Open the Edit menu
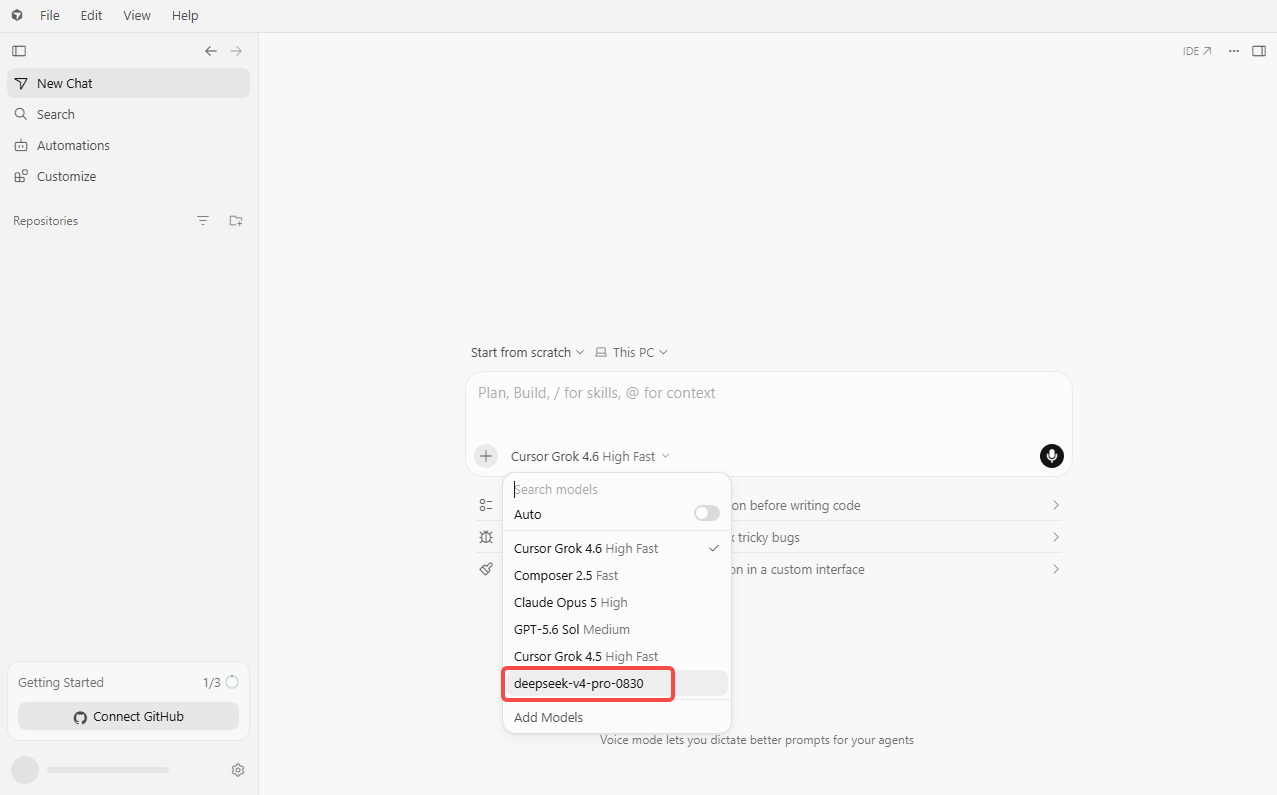Image resolution: width=1277 pixels, height=795 pixels. 91,16
